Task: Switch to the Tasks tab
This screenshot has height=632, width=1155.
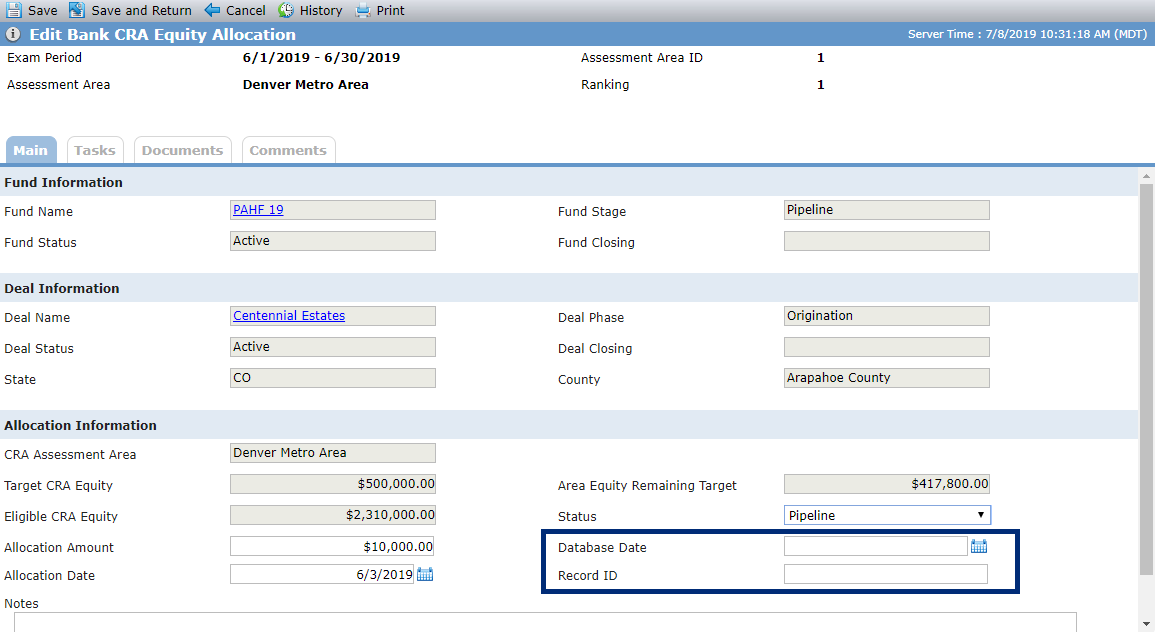Action: coord(95,150)
